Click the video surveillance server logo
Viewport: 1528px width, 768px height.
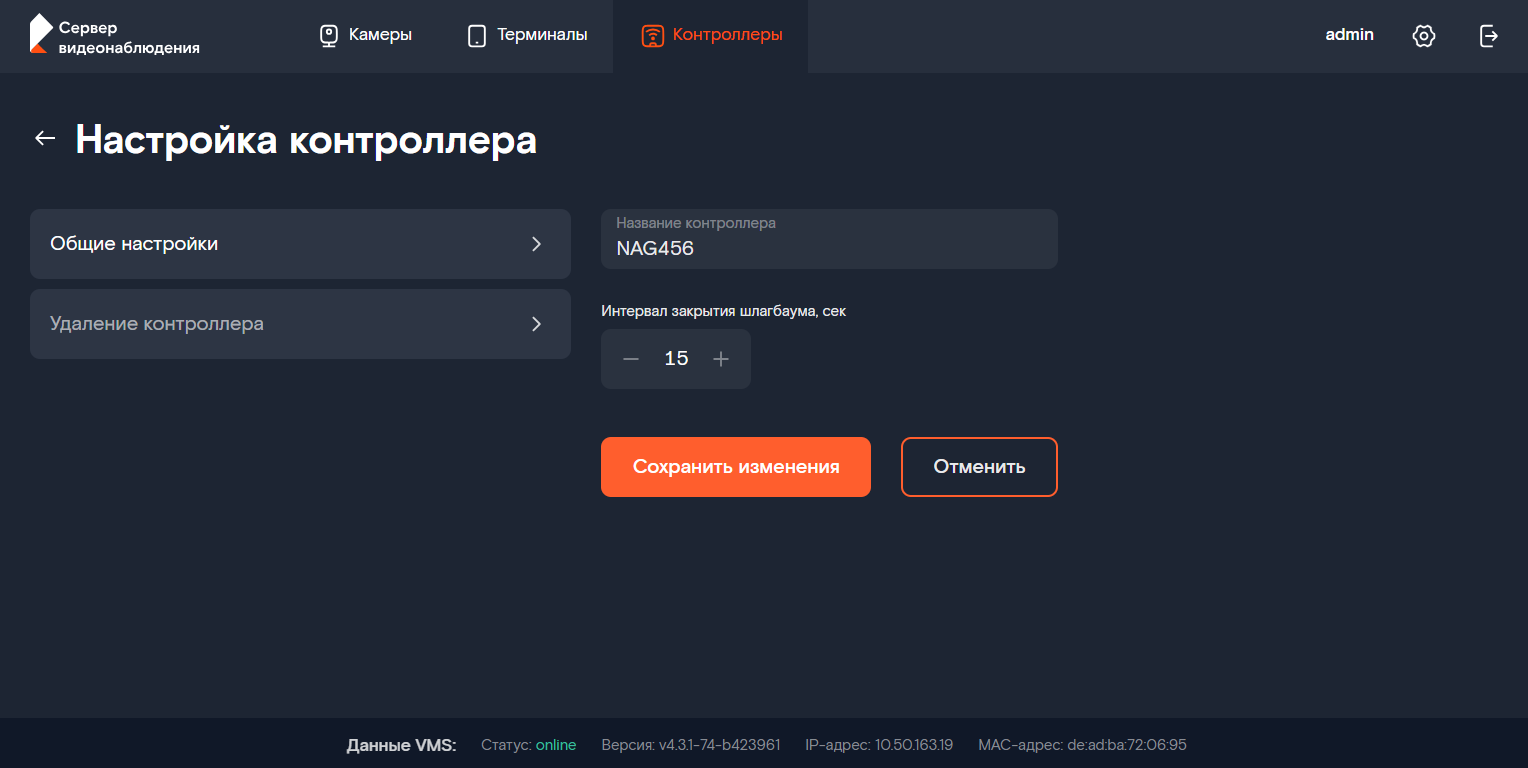pos(114,36)
